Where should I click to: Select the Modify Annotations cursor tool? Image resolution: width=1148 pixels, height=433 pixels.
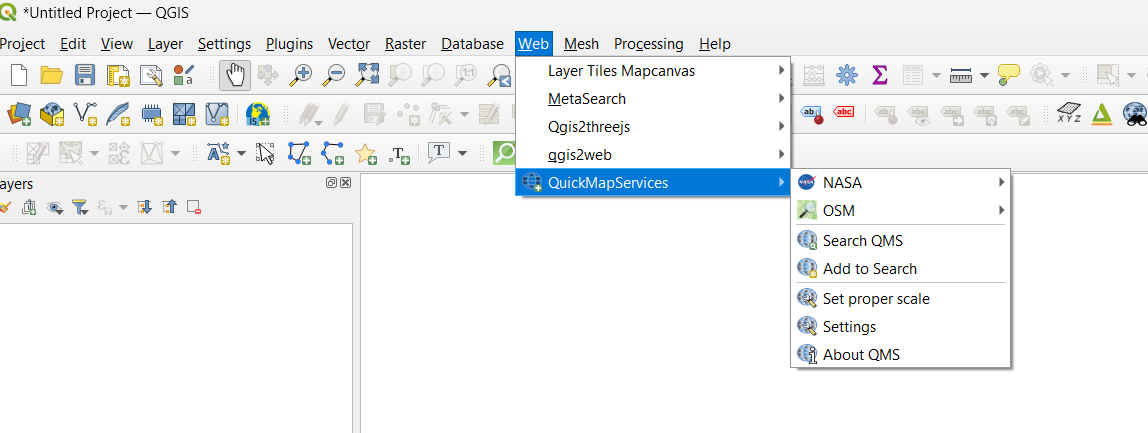tap(265, 152)
